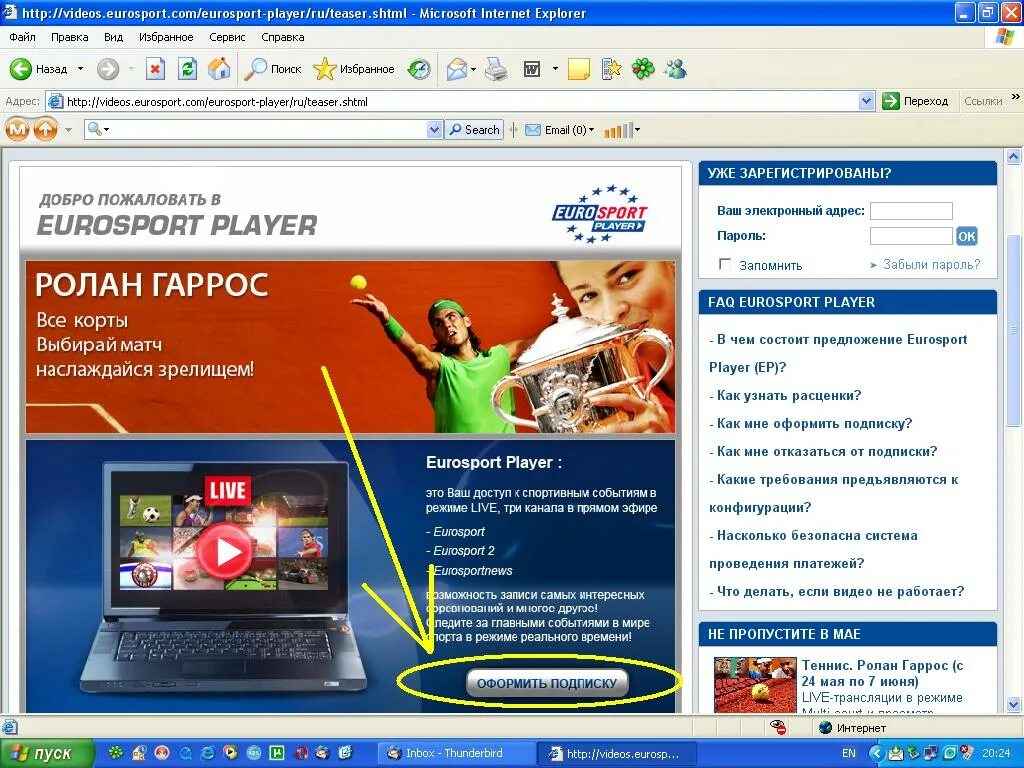The width and height of the screenshot is (1024, 768).
Task: Open the Справка menu
Action: tap(283, 37)
